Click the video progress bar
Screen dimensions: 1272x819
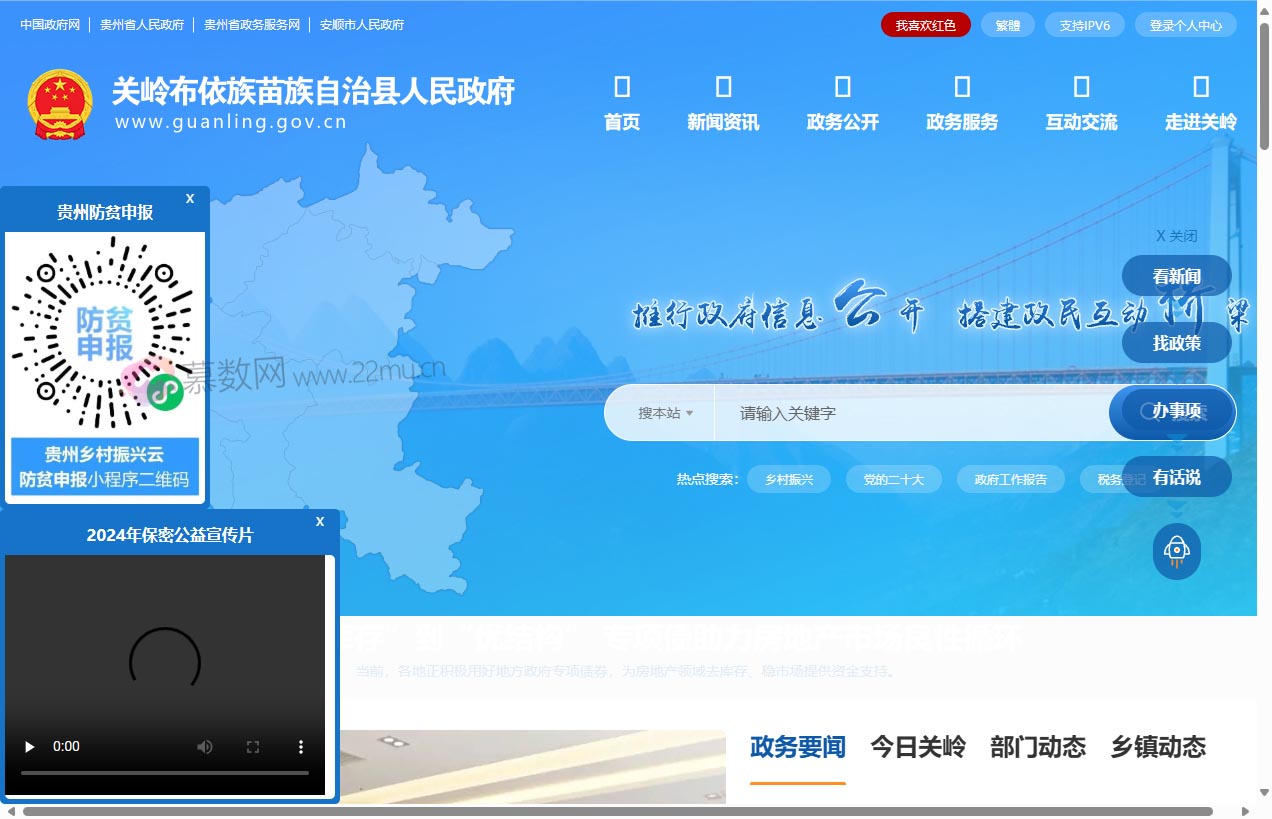point(165,770)
